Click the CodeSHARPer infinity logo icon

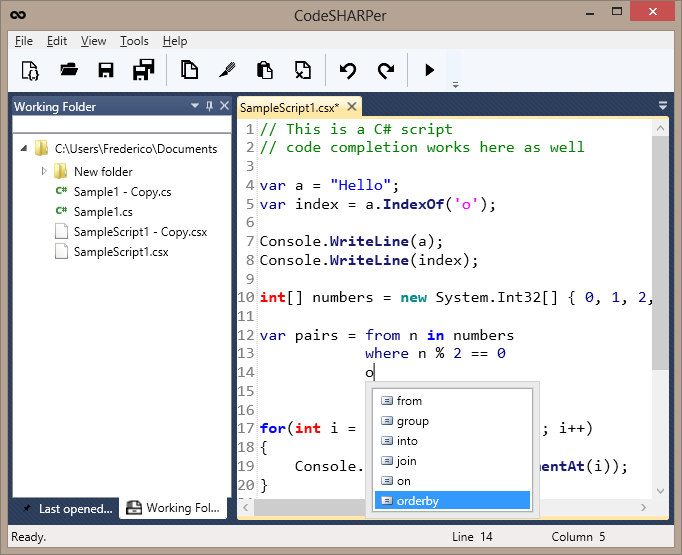pos(18,15)
